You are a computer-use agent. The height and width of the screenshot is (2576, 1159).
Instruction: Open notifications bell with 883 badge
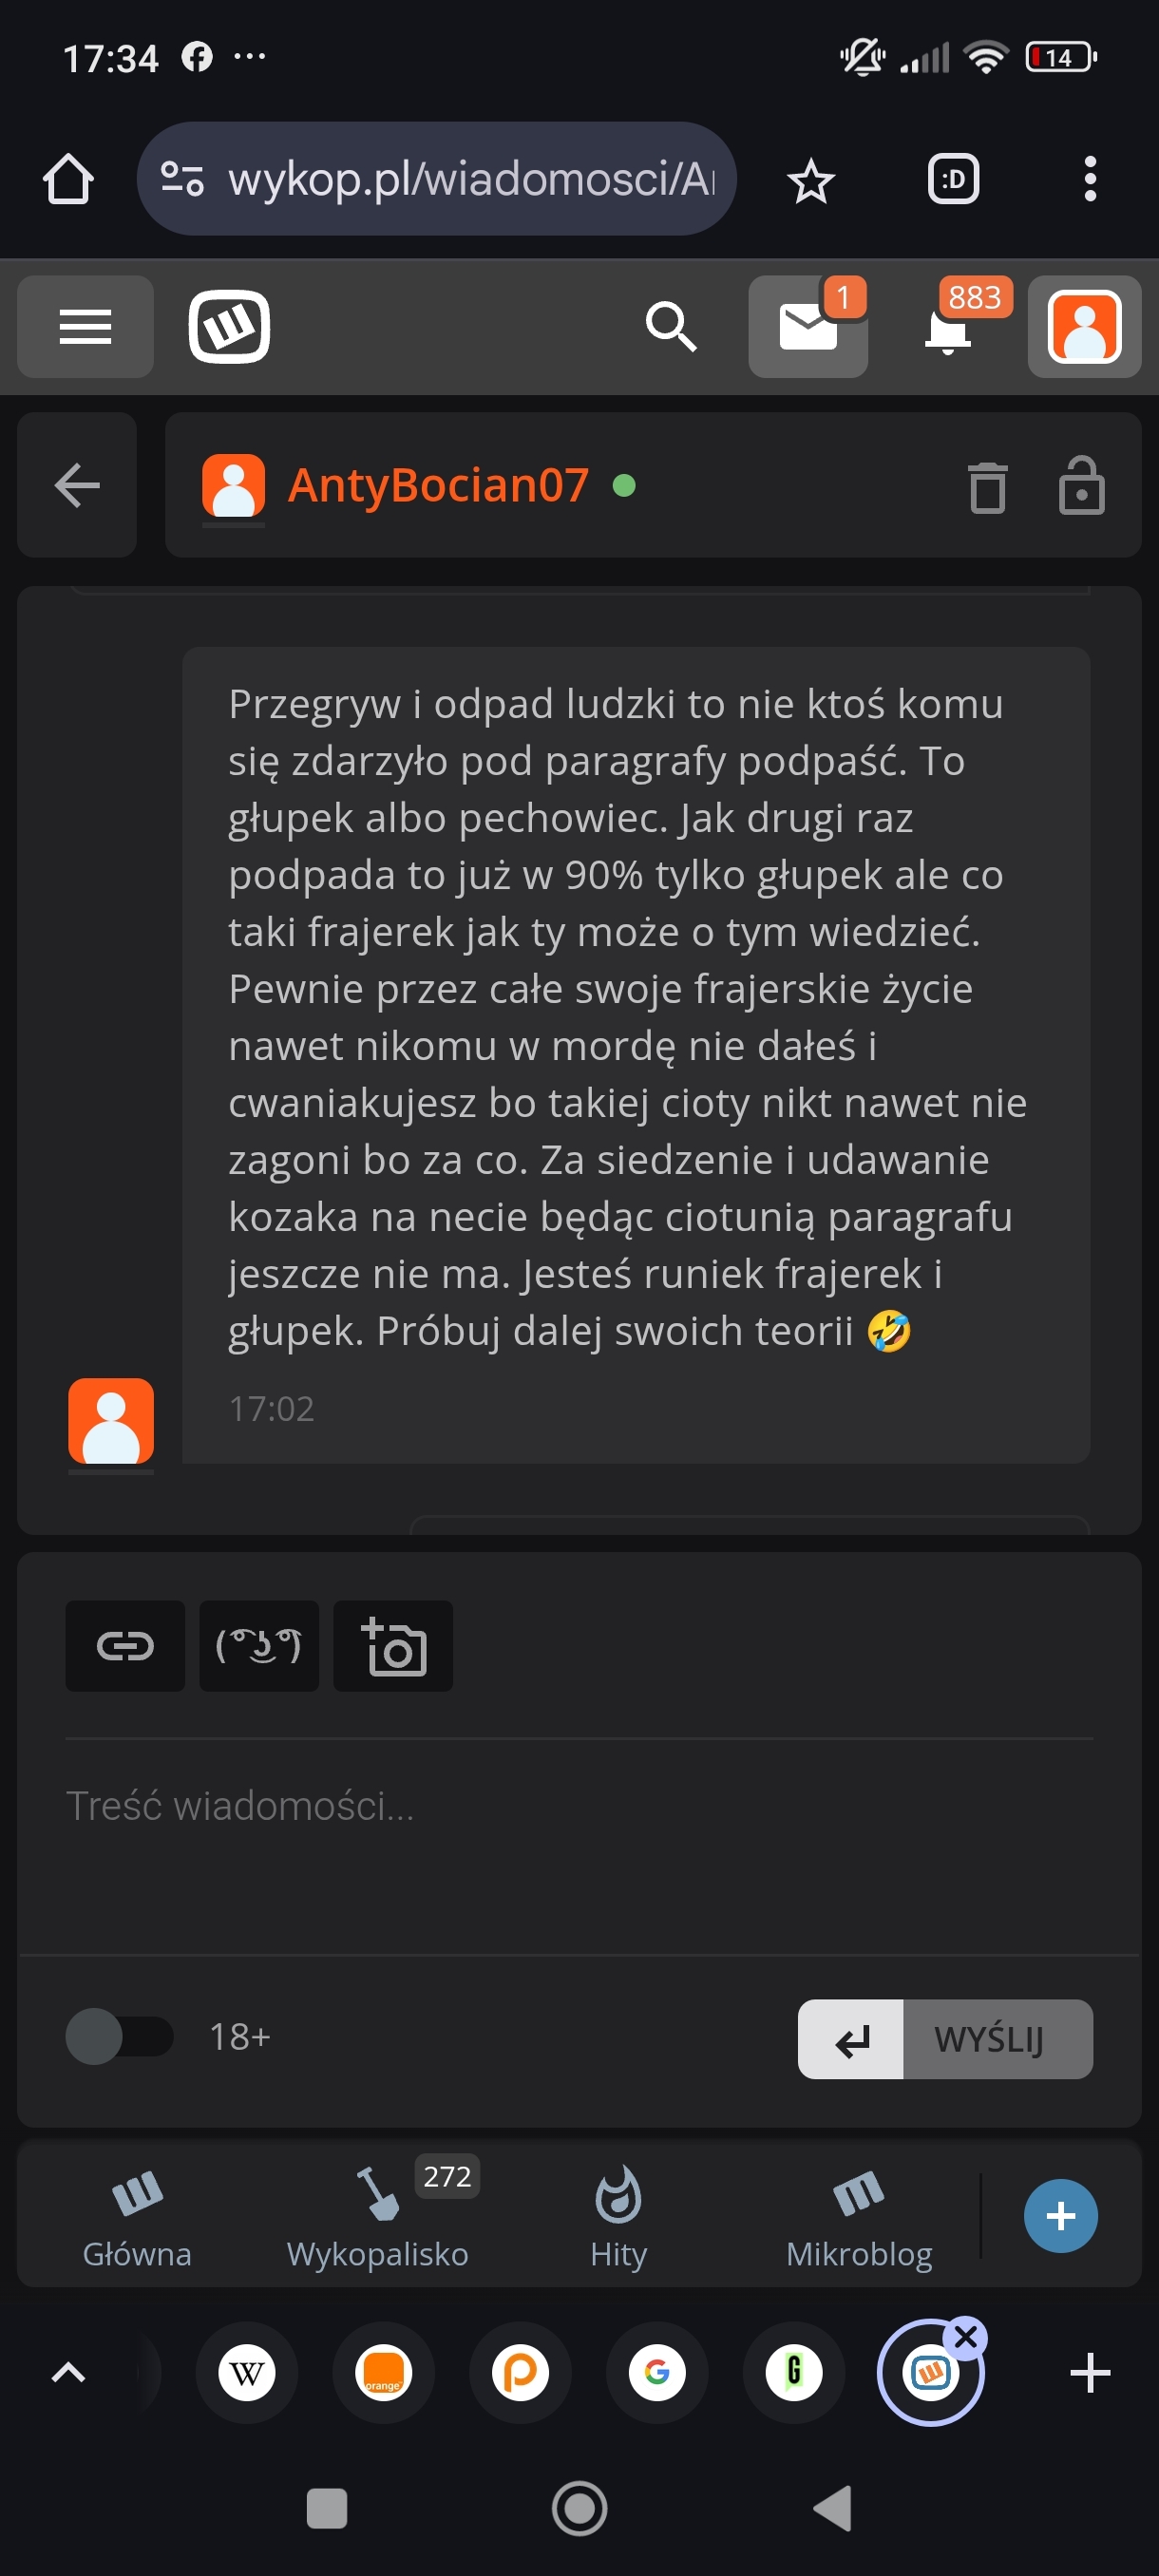click(x=948, y=328)
